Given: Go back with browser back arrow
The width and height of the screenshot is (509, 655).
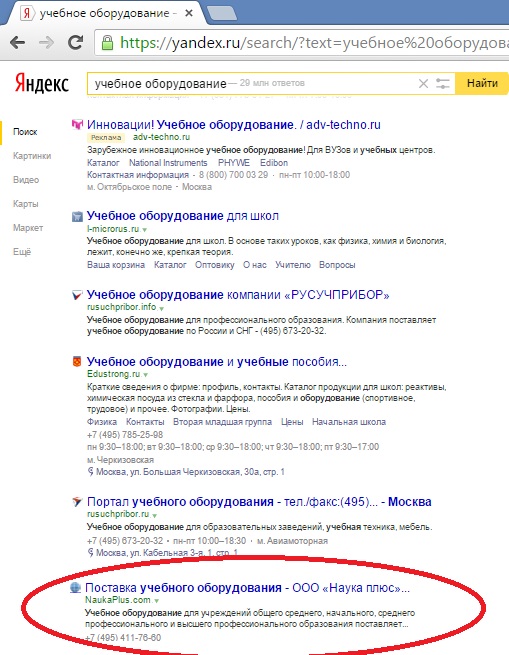Looking at the screenshot, I should coord(18,43).
